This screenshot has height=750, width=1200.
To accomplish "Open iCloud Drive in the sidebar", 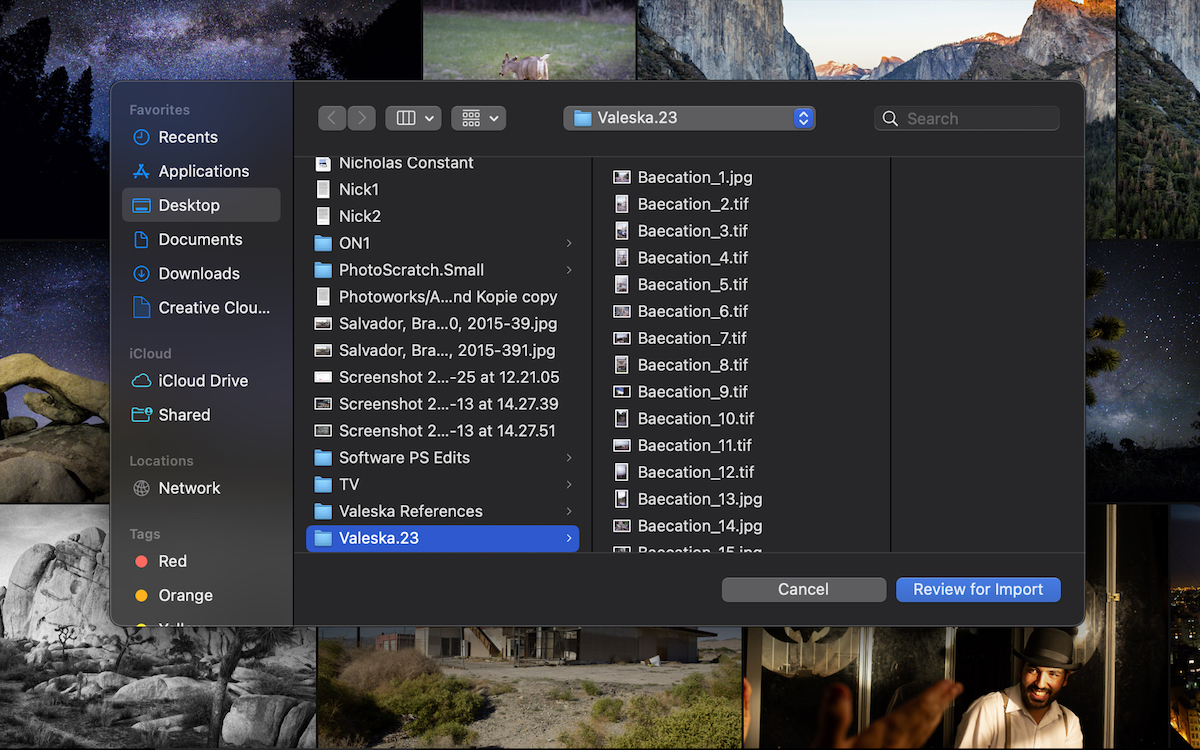I will pos(202,381).
